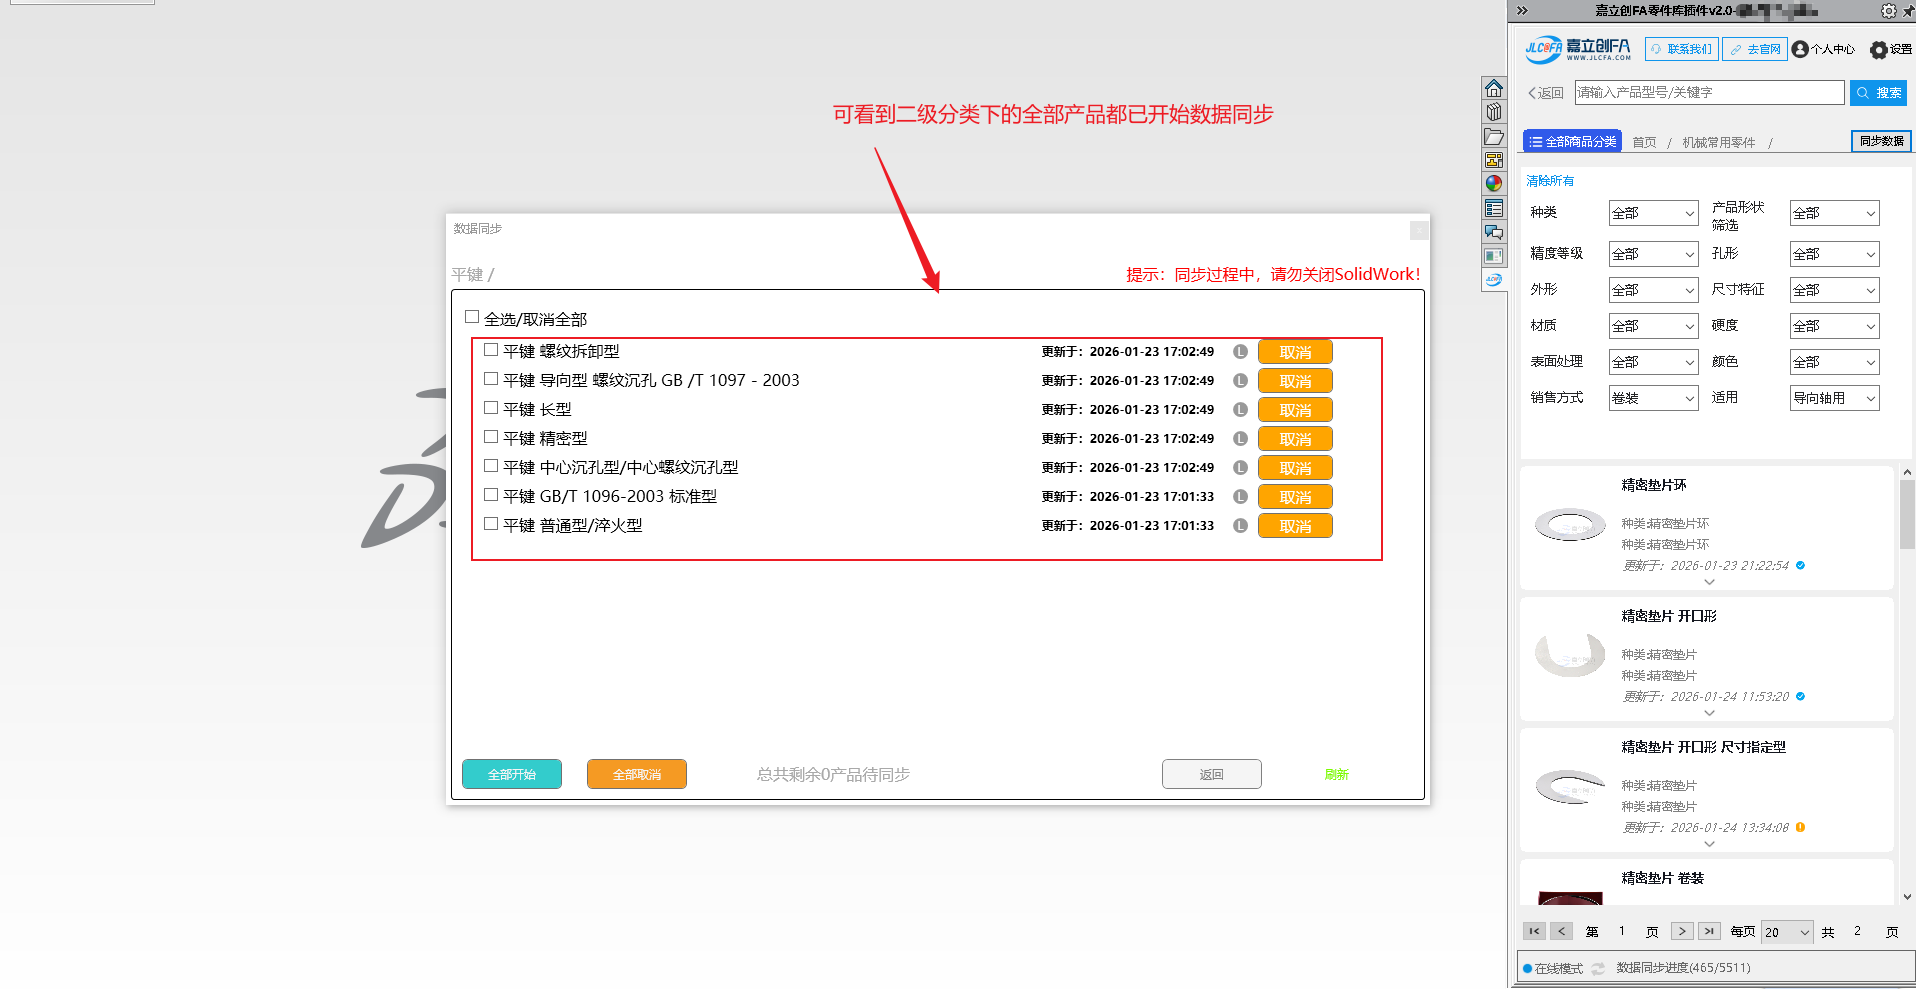Open the SolidWorks Resources home tab icon

(x=1493, y=88)
